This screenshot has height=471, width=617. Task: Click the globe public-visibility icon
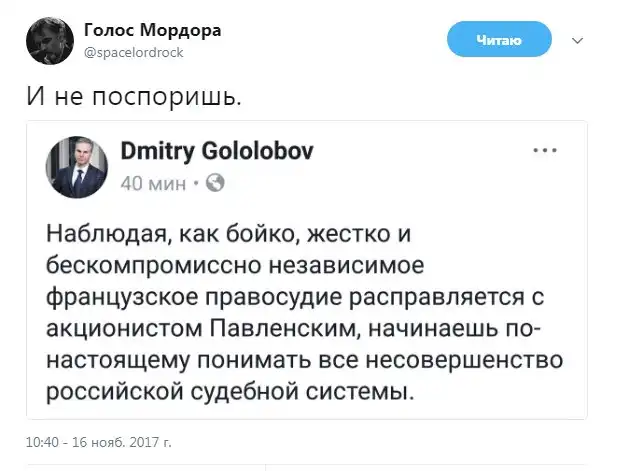click(216, 183)
